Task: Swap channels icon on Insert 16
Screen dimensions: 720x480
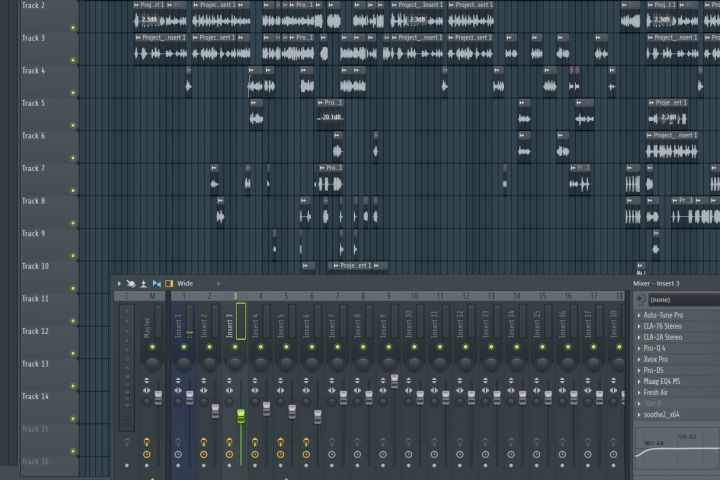Action: click(x=562, y=390)
